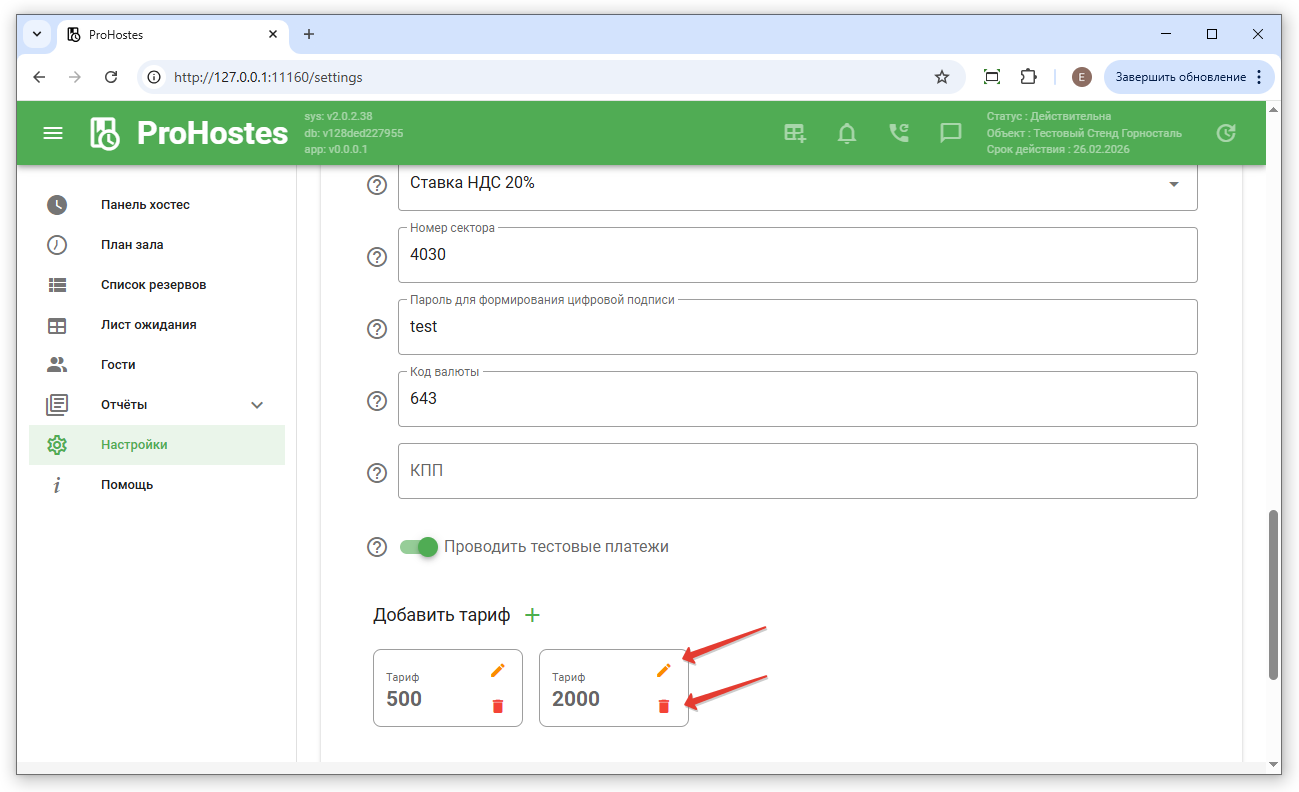Click the phone callback icon in header

[899, 133]
